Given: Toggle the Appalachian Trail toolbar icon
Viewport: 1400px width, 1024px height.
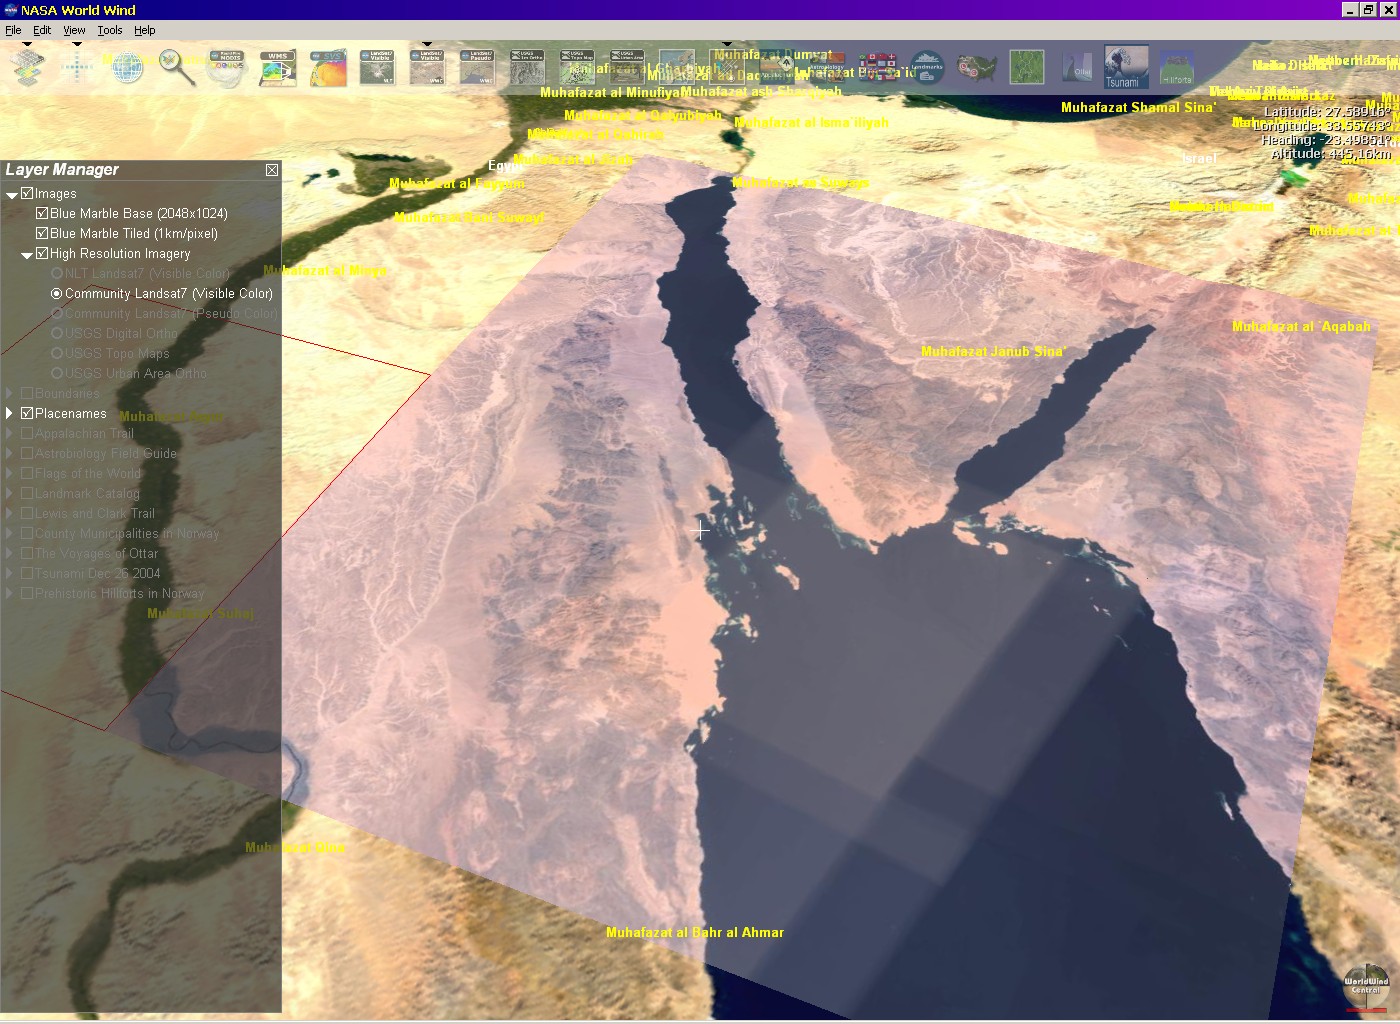Looking at the screenshot, I should coord(778,67).
